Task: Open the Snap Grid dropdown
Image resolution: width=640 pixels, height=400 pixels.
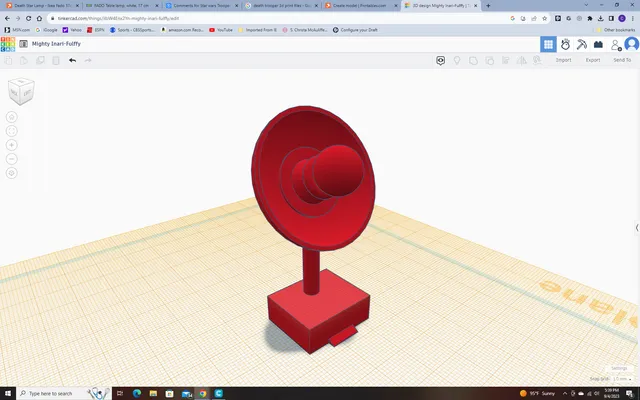Action: click(x=621, y=379)
